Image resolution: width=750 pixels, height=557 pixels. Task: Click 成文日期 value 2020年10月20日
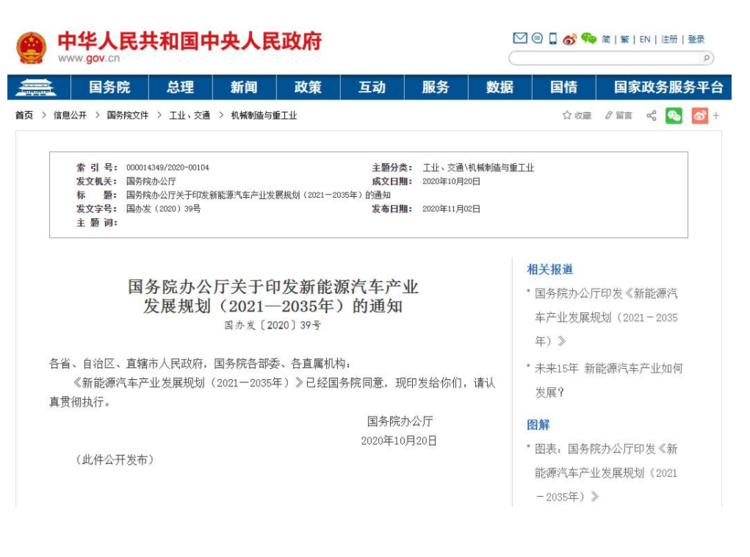coord(451,181)
